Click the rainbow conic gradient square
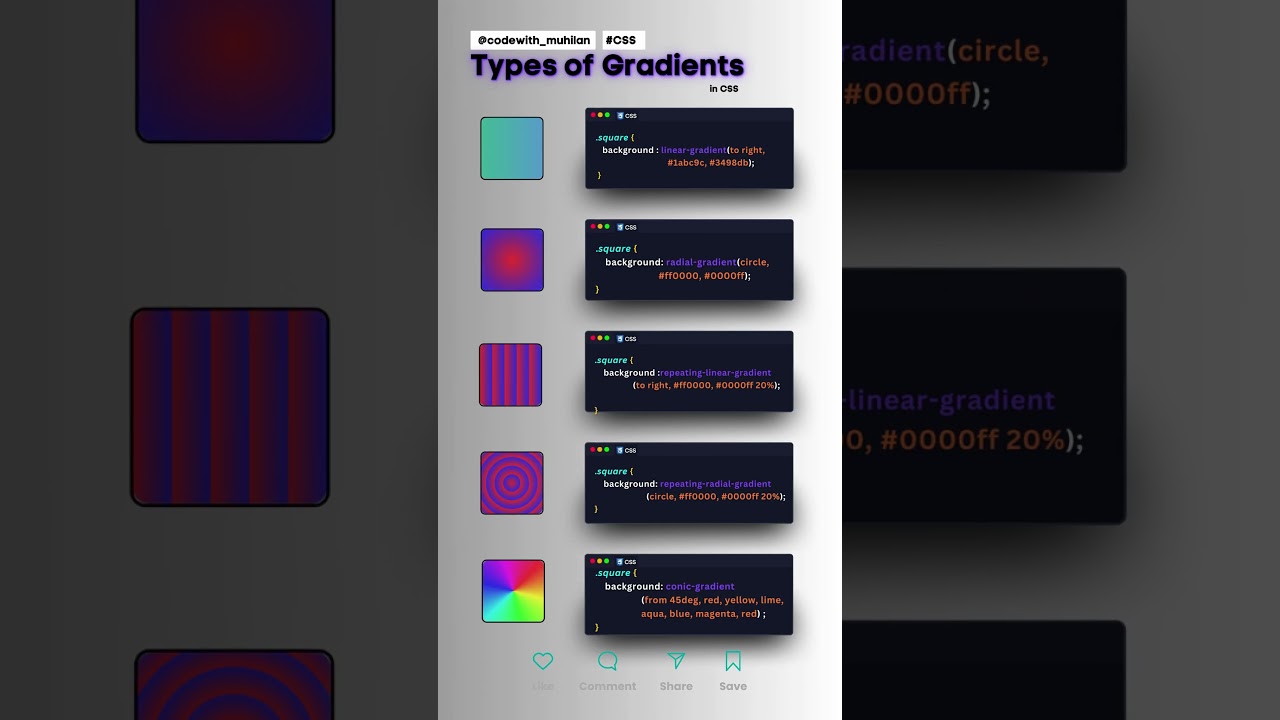1280x720 pixels. (513, 591)
